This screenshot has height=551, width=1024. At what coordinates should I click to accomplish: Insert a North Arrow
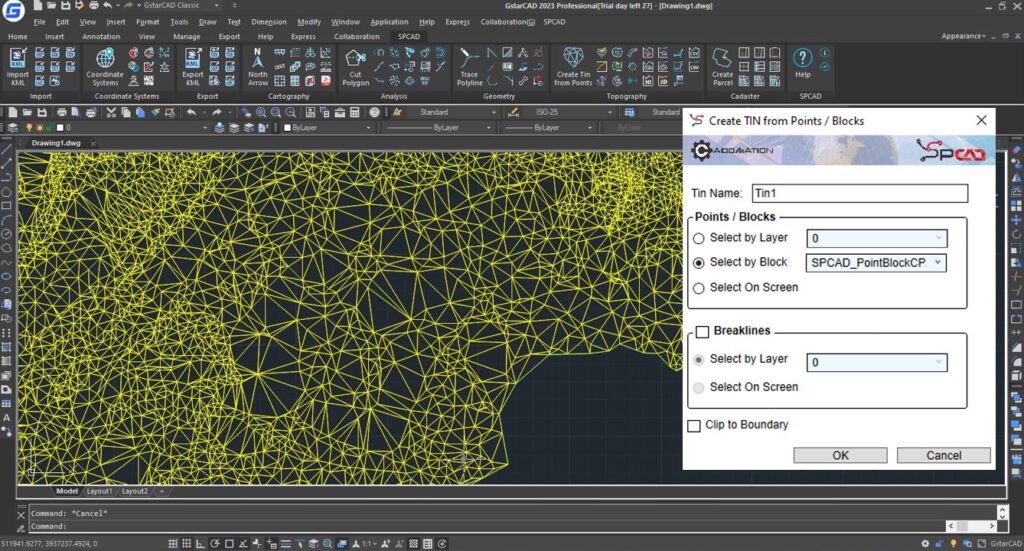[258, 66]
